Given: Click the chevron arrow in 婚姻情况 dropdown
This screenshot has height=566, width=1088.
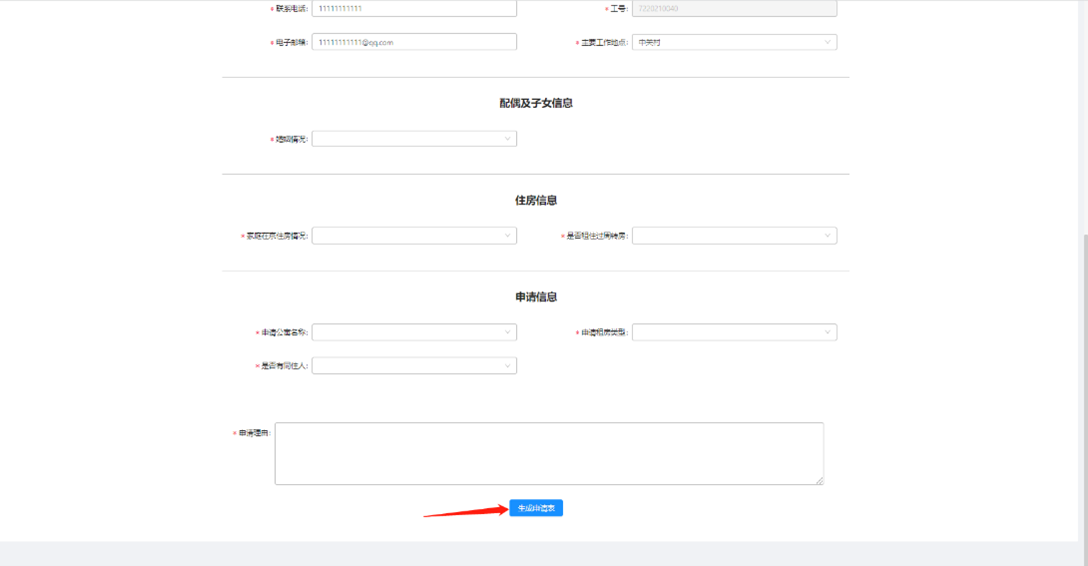Looking at the screenshot, I should click(507, 139).
